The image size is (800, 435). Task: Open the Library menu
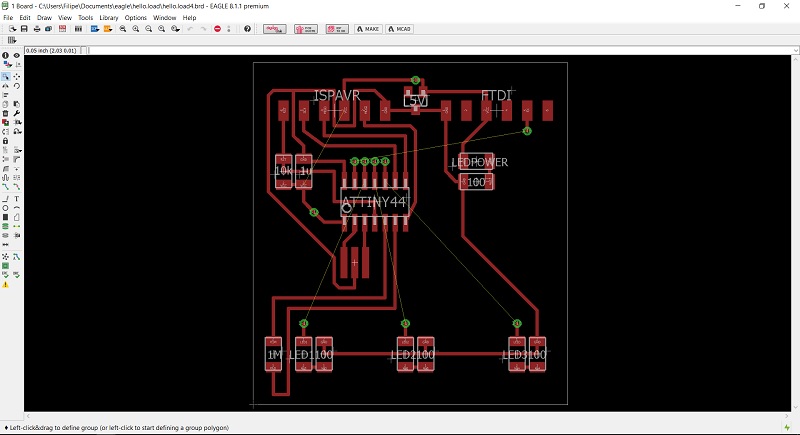pos(109,17)
